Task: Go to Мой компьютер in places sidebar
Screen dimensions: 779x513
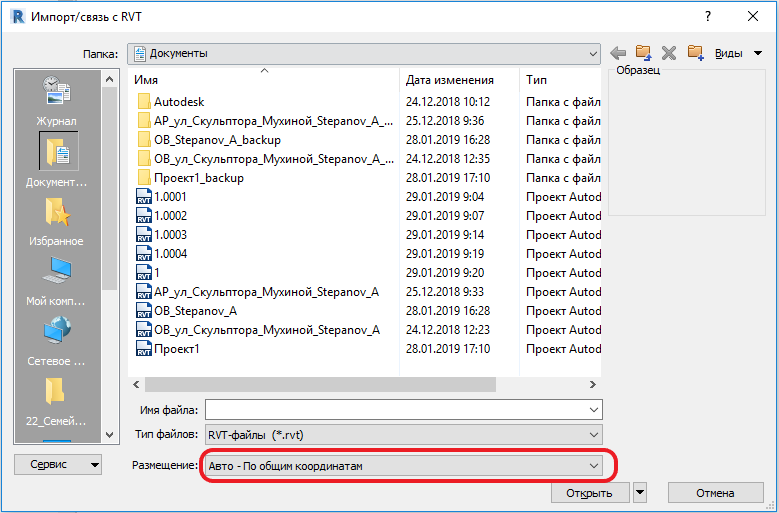Action: 56,281
